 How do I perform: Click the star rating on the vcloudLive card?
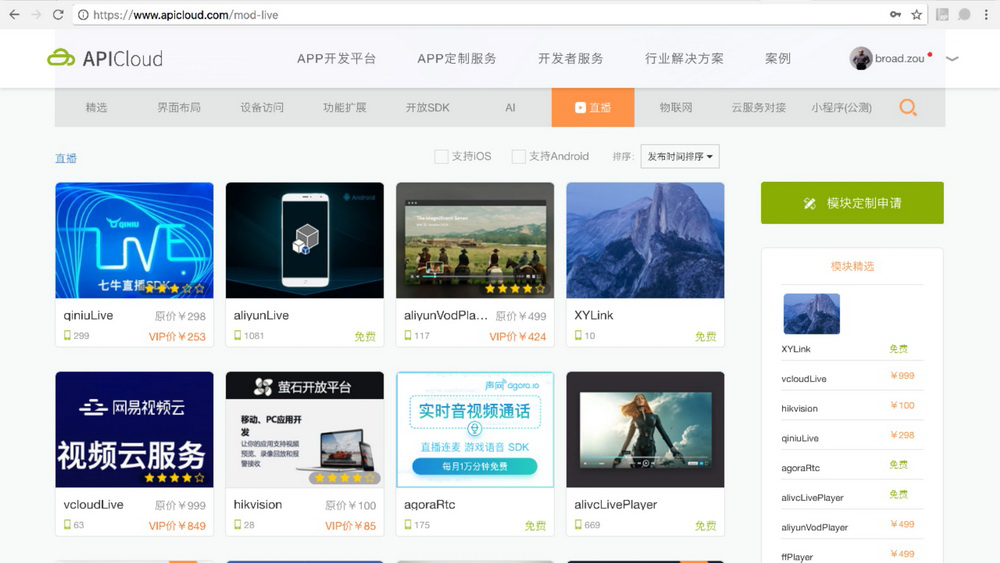coord(175,478)
